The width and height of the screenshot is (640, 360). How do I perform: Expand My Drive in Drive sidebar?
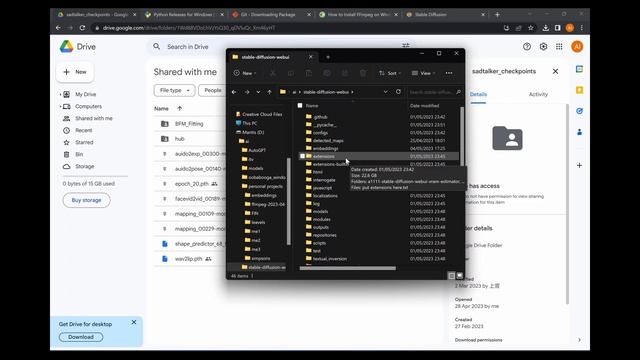(60, 94)
